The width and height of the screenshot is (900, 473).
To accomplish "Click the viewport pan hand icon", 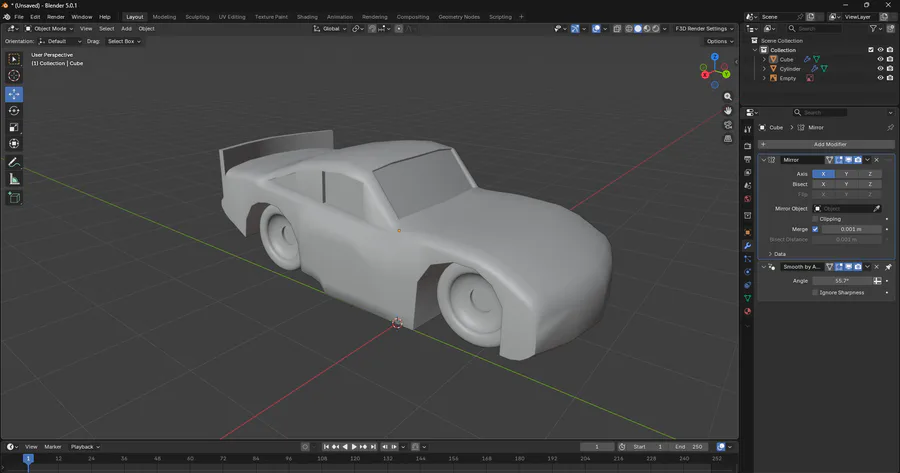I will point(728,110).
